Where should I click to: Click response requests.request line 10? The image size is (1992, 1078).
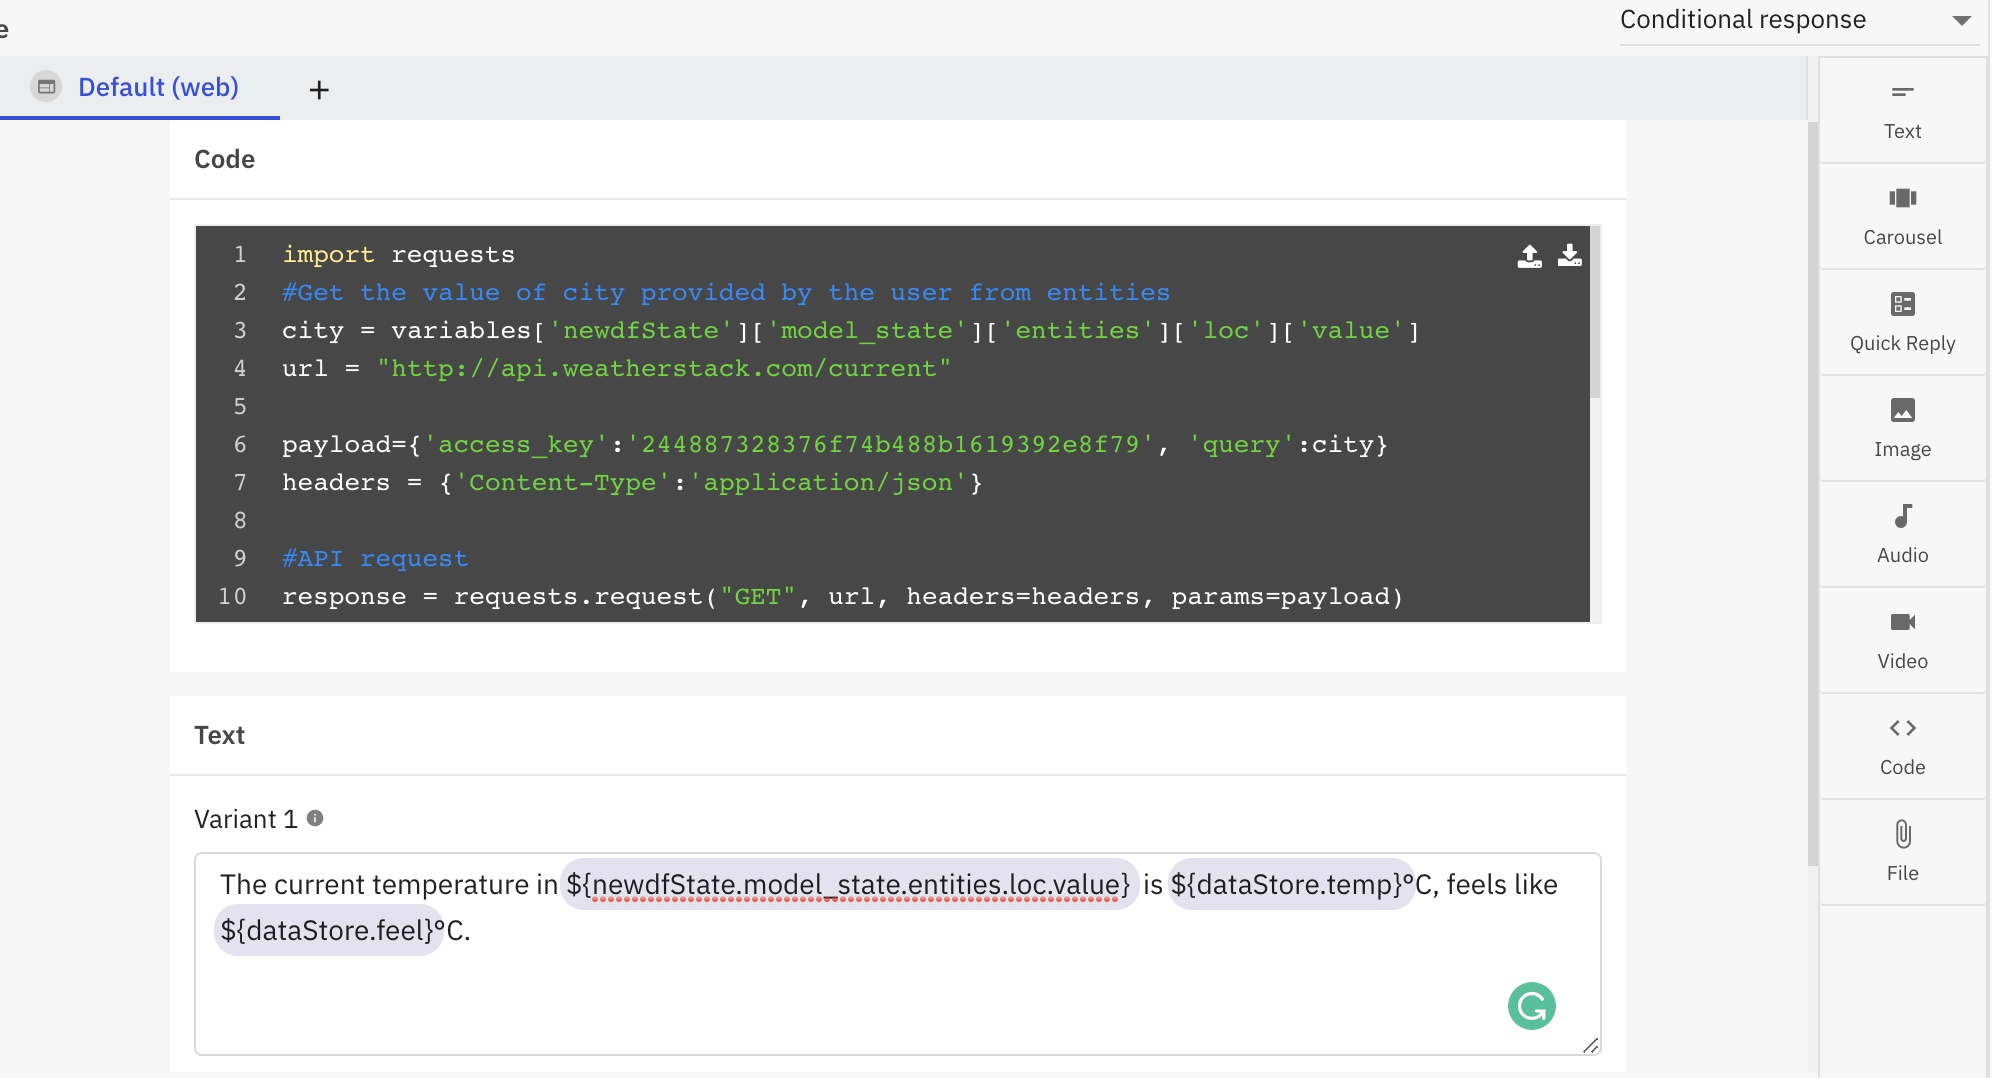(x=842, y=596)
